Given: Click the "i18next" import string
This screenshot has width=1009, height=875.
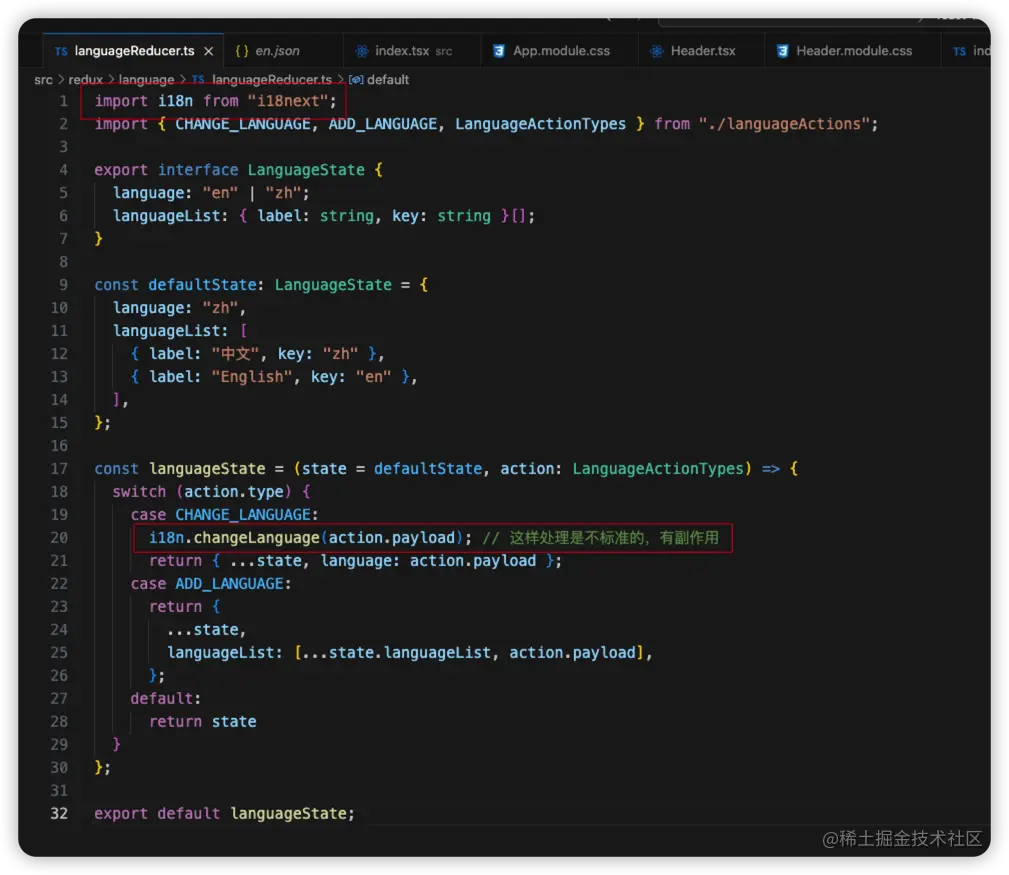Looking at the screenshot, I should 288,101.
